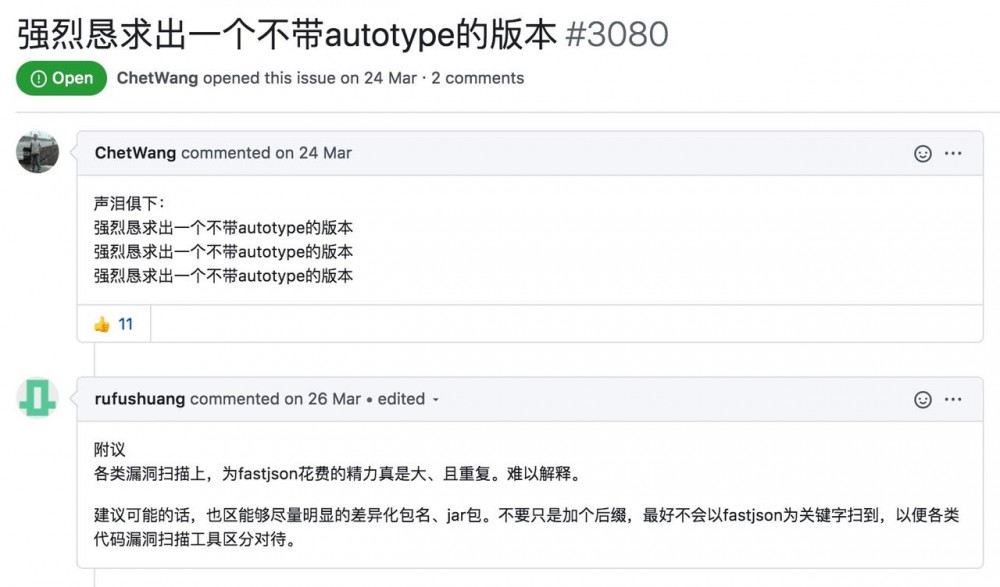Open comment options dropdown for ChetWang
Viewport: 1000px width, 587px height.
(951, 153)
